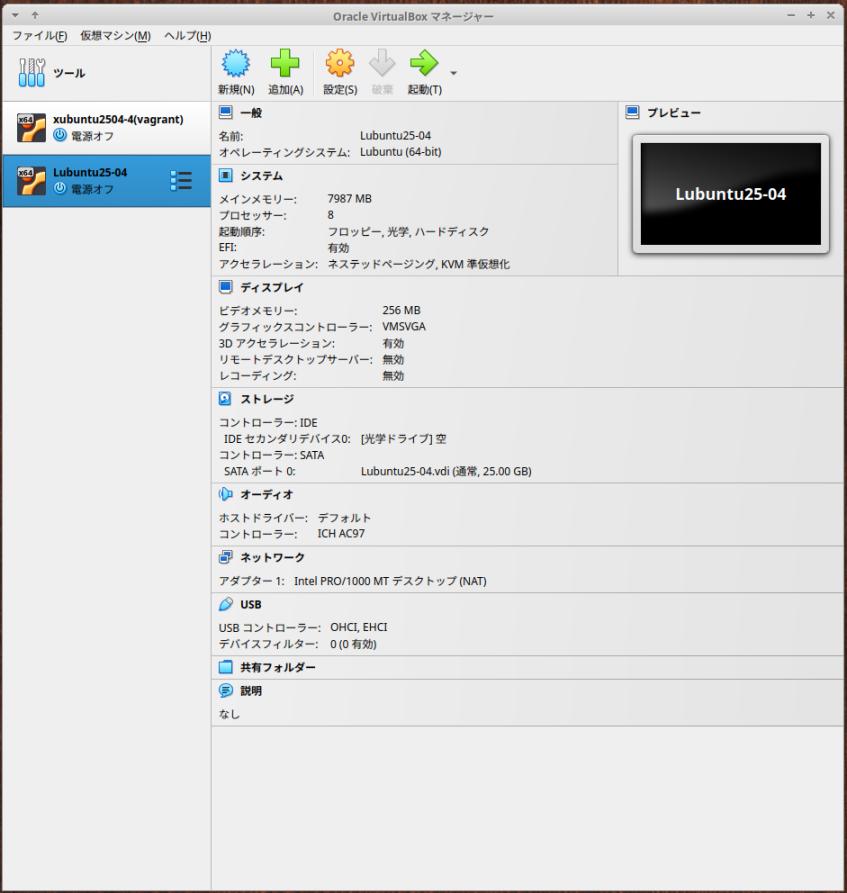The height and width of the screenshot is (893, 847).
Task: Open オーディオ settings header link
Action: point(267,494)
